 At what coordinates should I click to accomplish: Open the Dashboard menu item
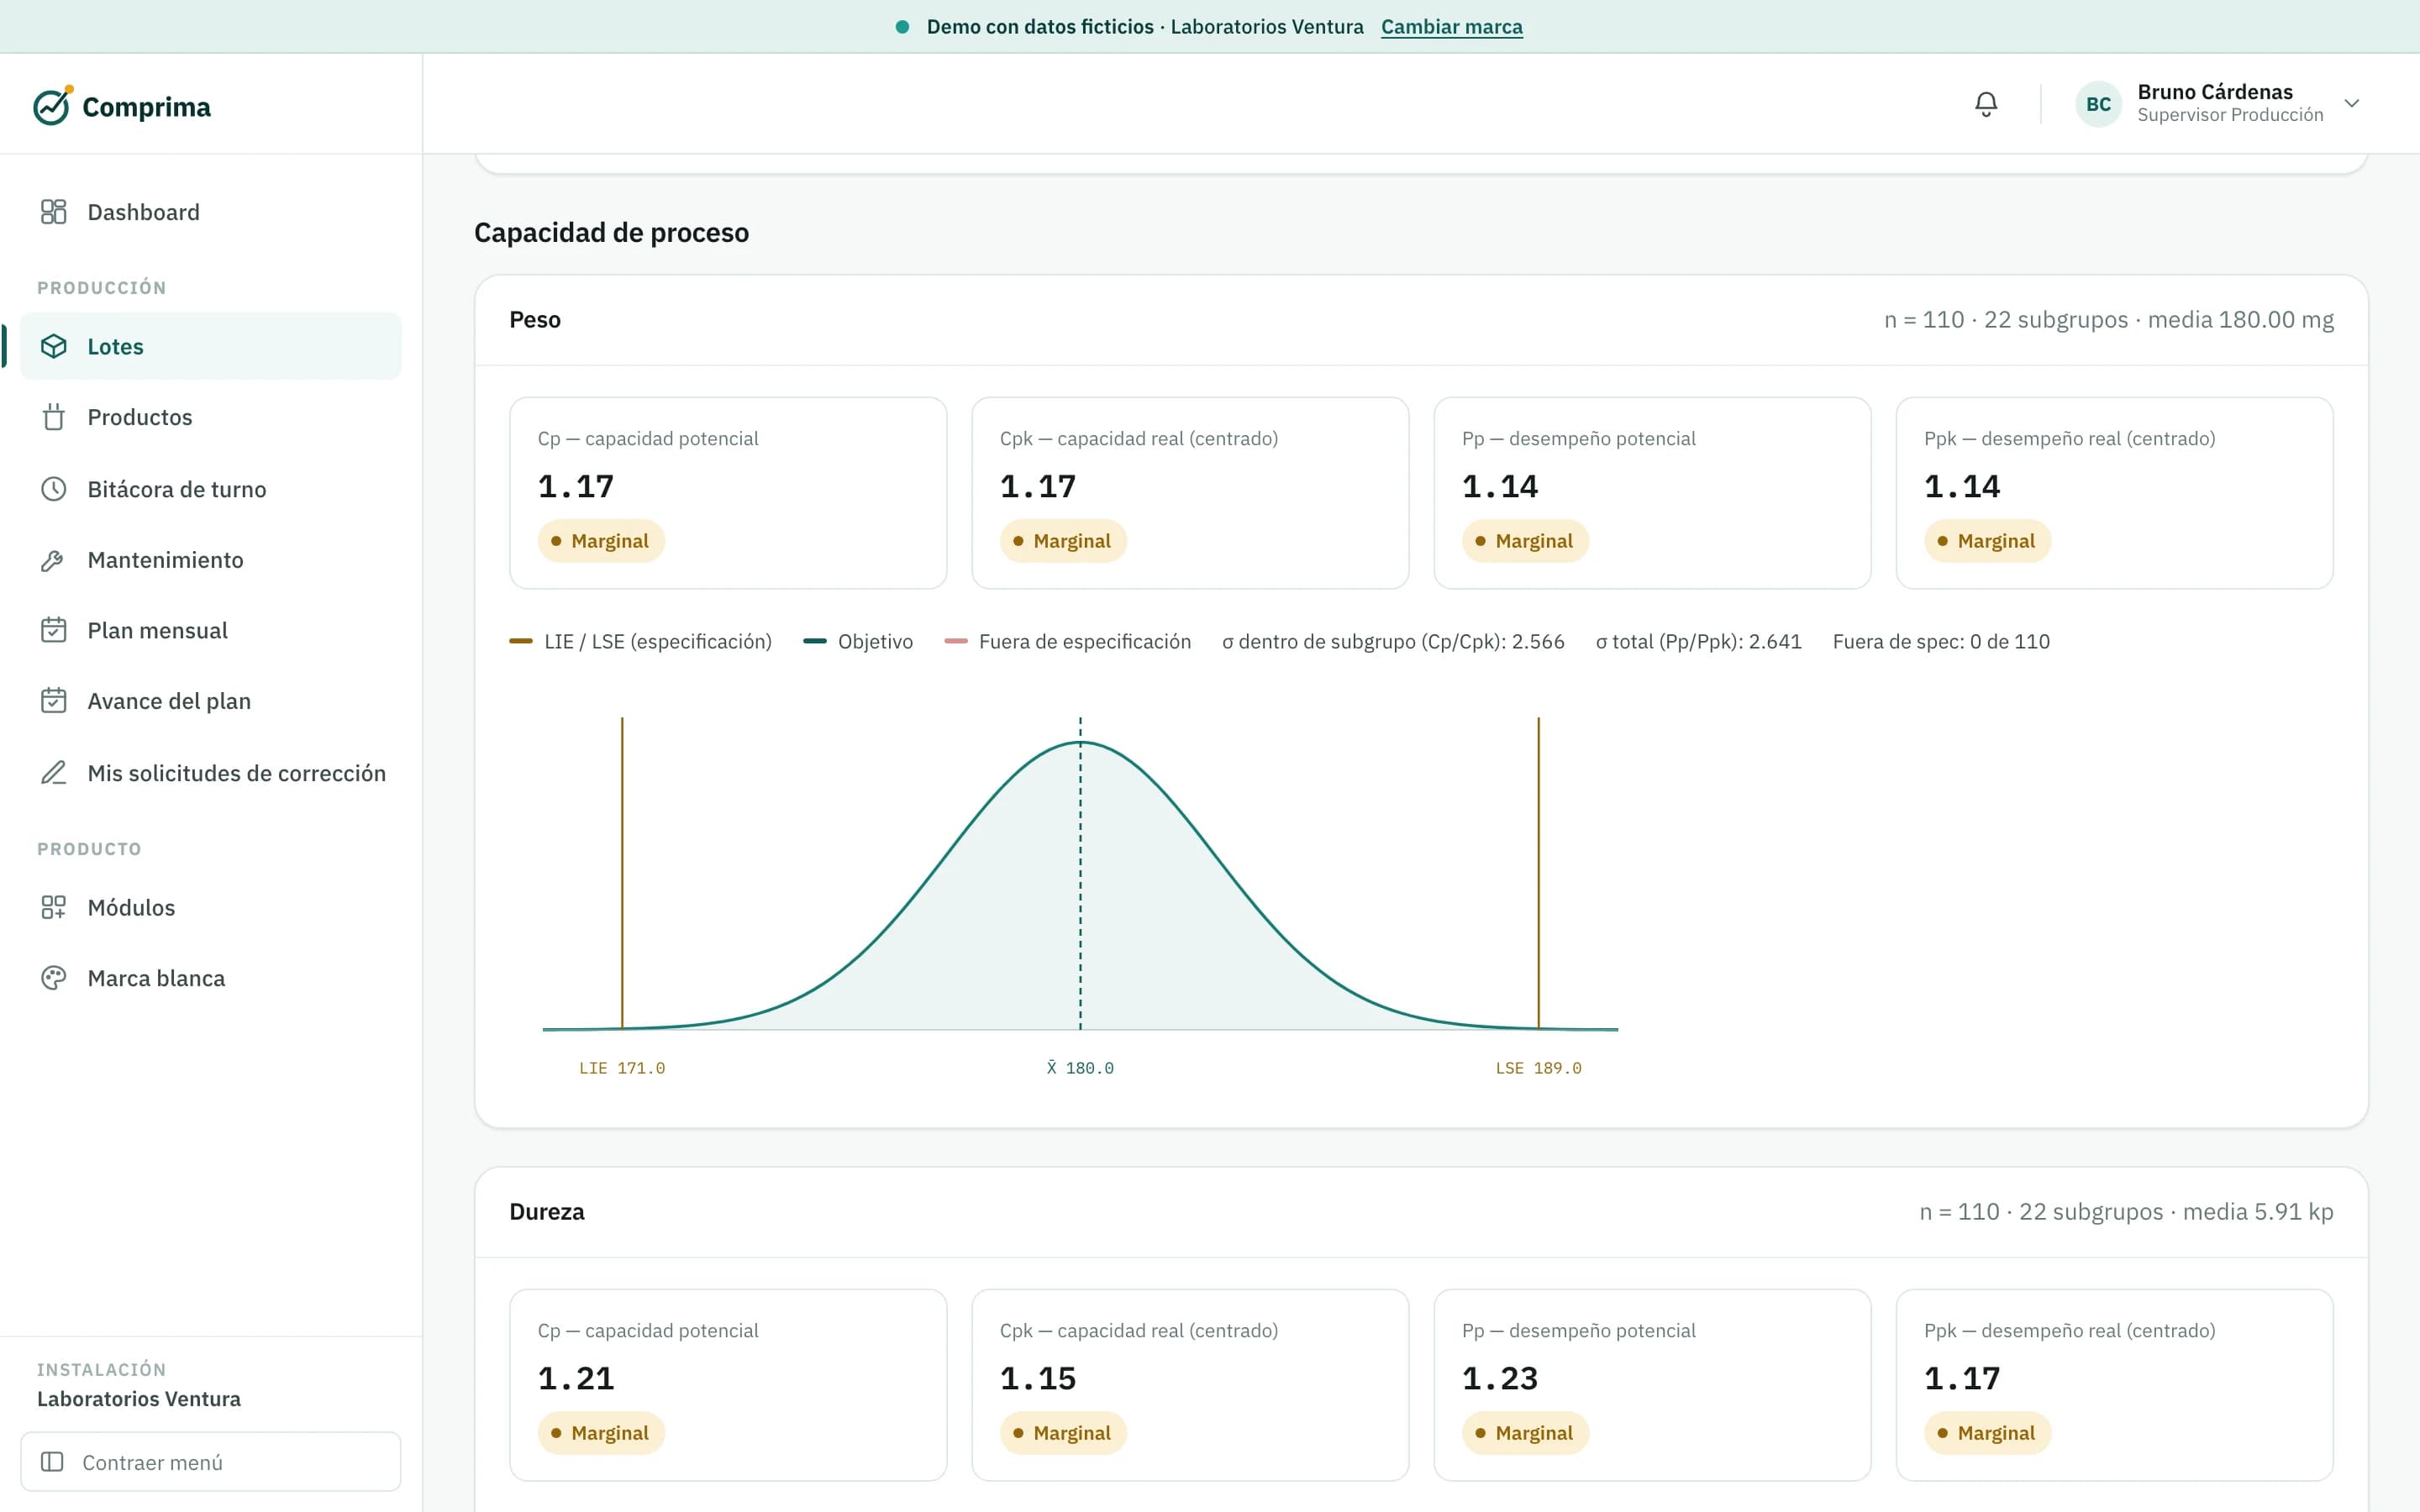point(210,212)
